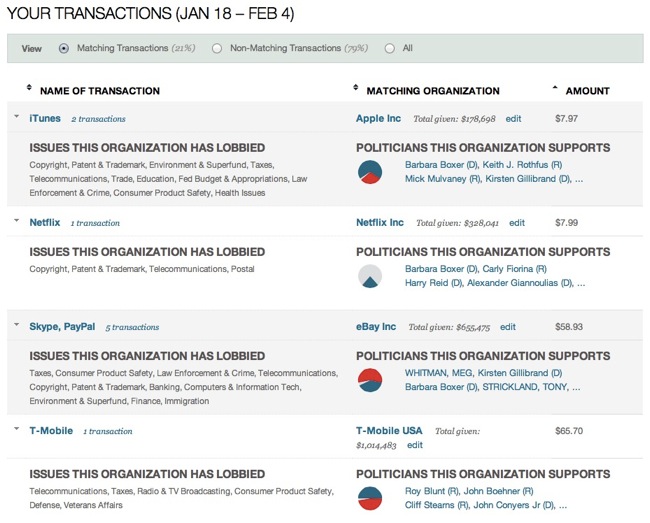Open Alexander Giannoulias (D) link
The width and height of the screenshot is (650, 523).
tap(520, 283)
